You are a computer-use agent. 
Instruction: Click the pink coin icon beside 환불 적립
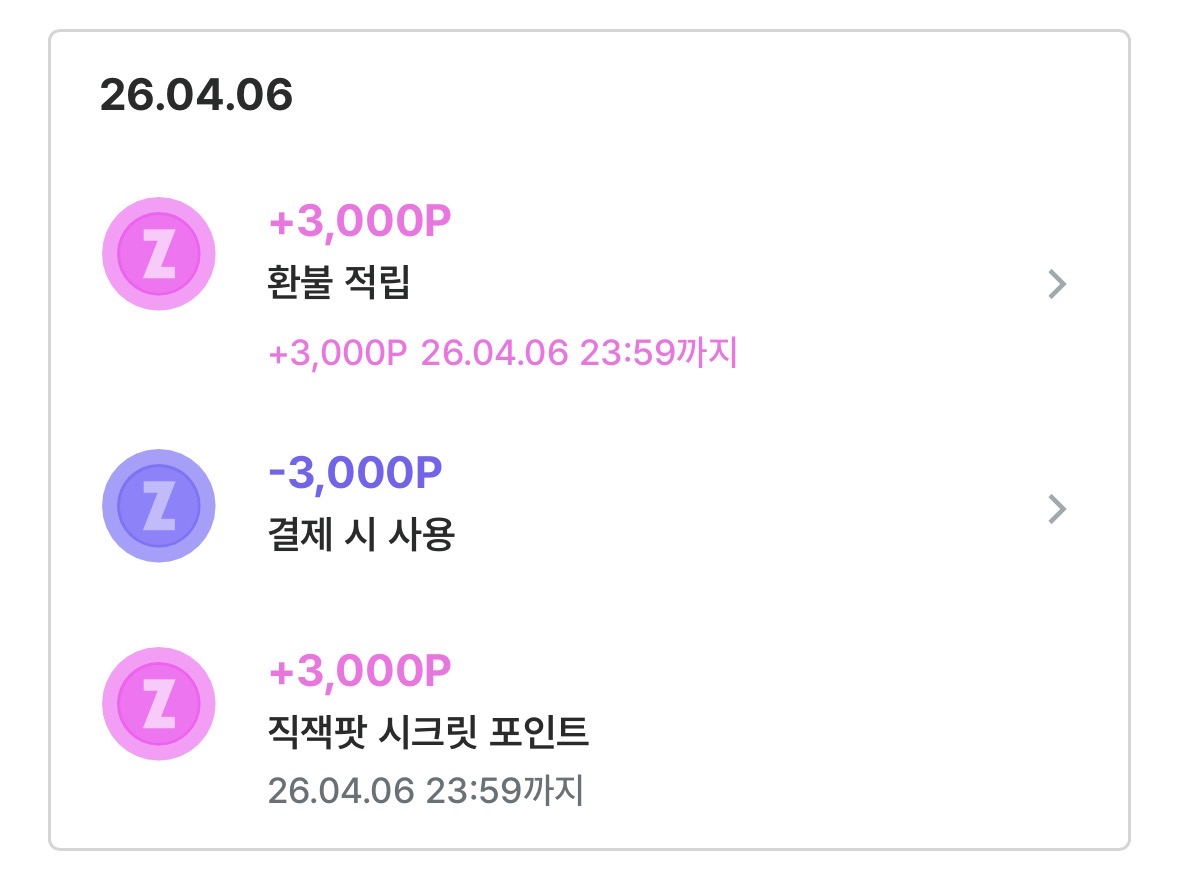(159, 254)
